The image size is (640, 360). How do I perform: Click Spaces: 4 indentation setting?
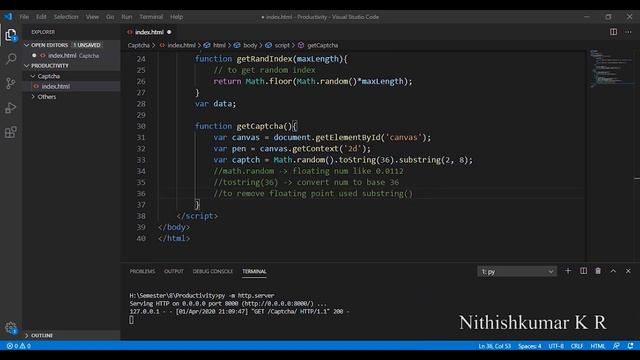coord(529,346)
